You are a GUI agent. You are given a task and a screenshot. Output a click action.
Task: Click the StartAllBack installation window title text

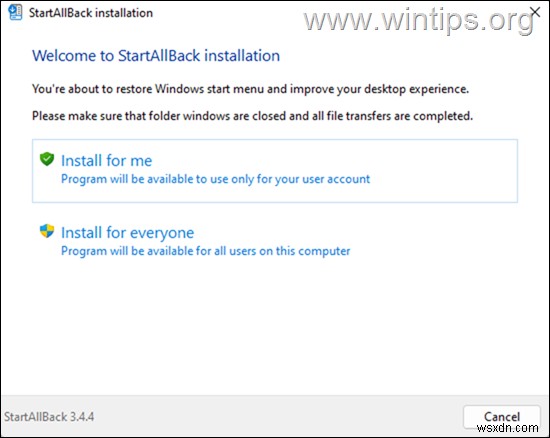91,13
